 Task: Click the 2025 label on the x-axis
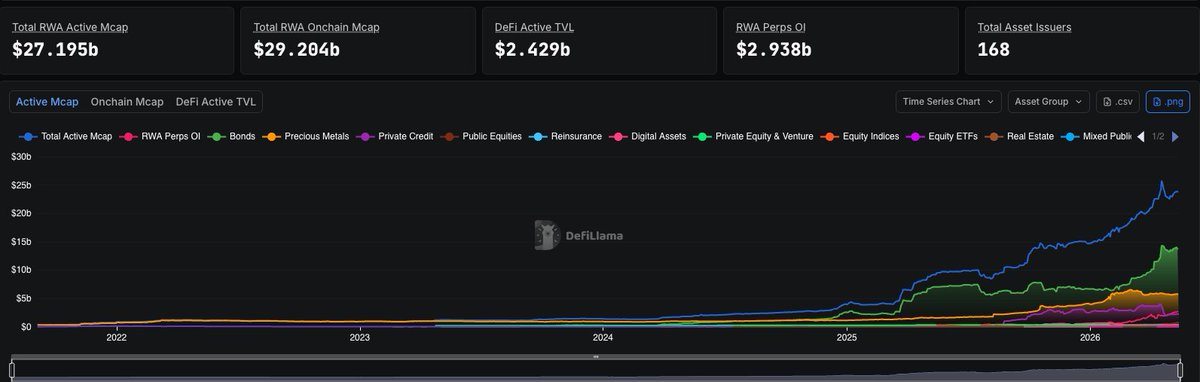click(x=847, y=338)
